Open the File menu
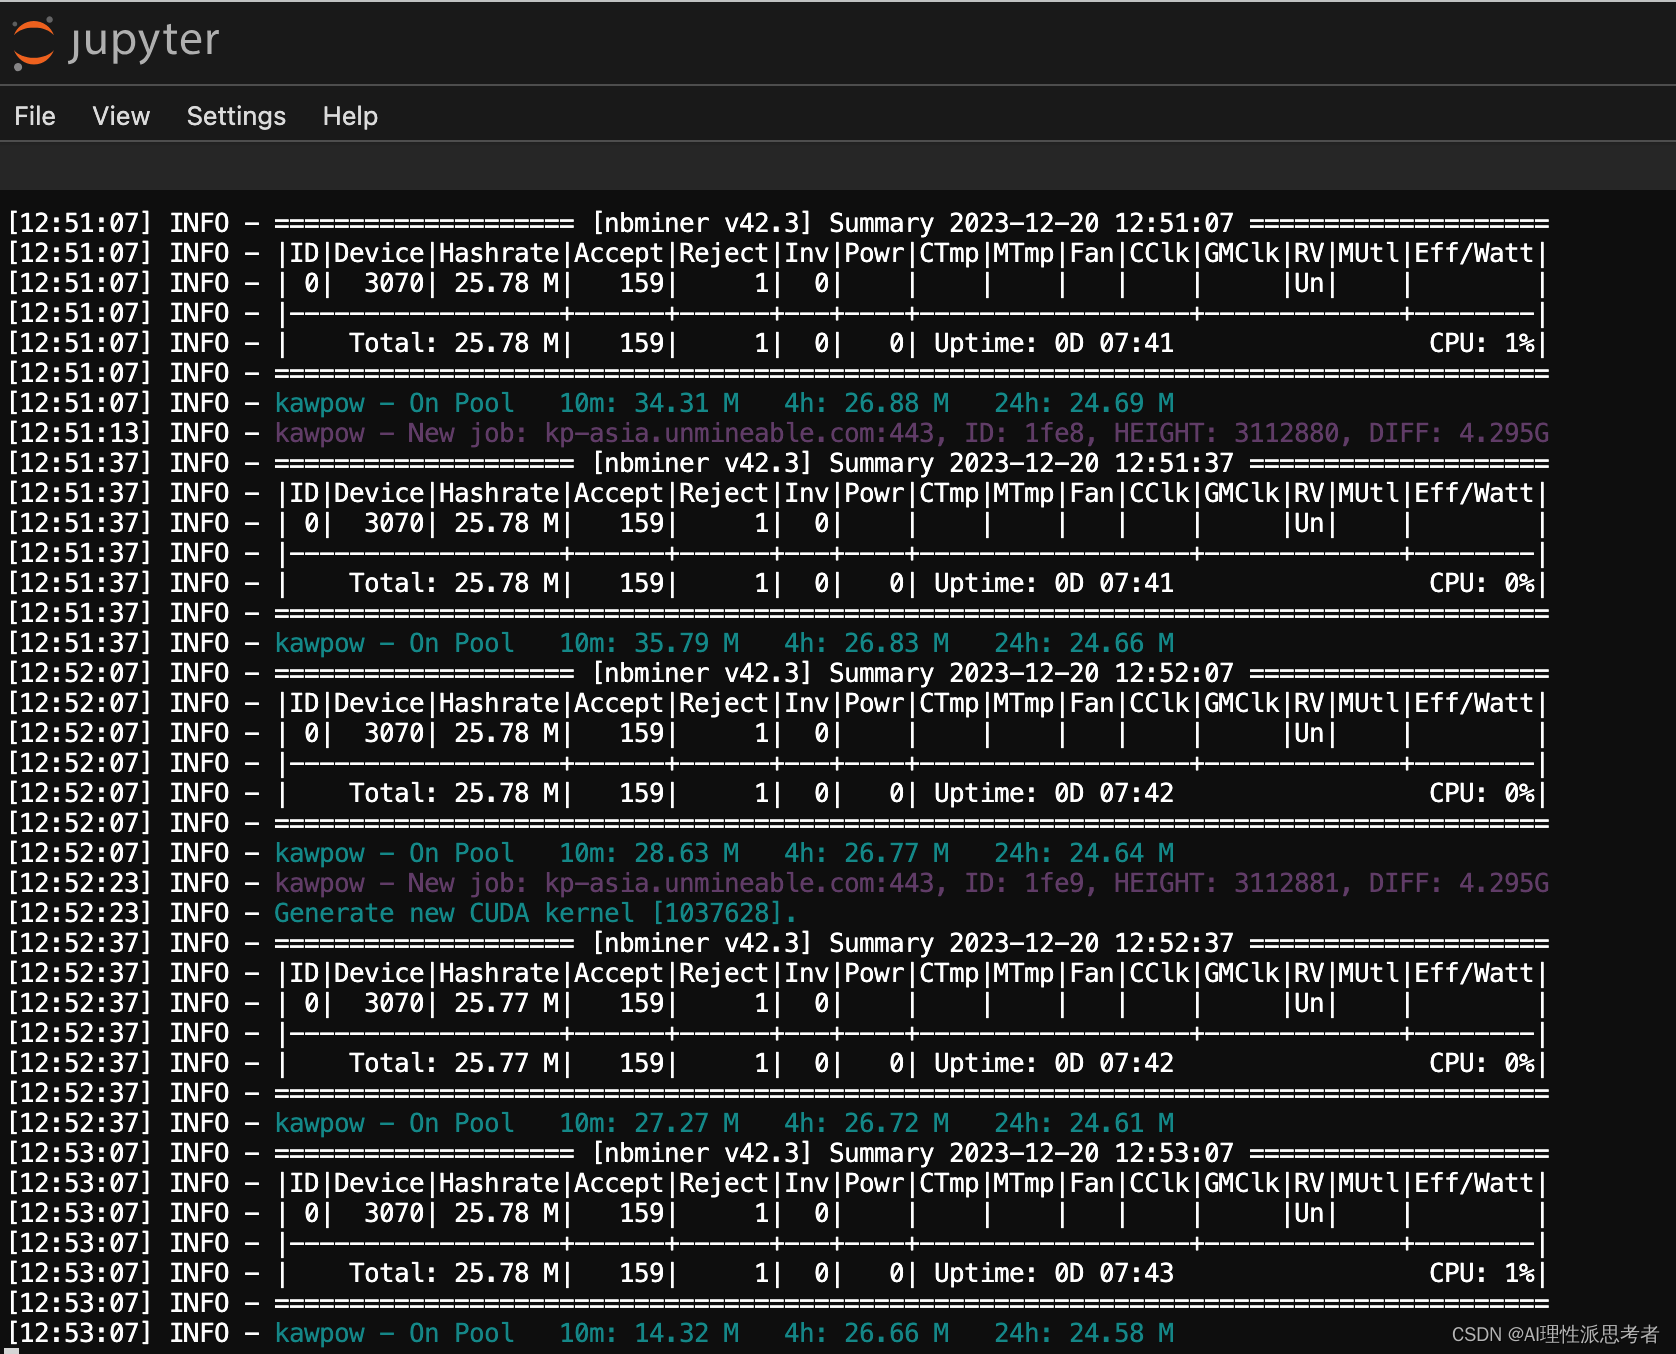Image resolution: width=1676 pixels, height=1354 pixels. coord(35,116)
